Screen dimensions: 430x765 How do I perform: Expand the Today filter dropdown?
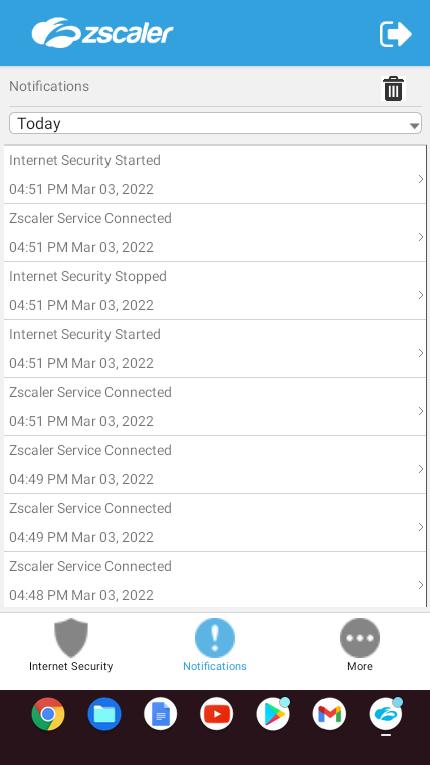(215, 123)
